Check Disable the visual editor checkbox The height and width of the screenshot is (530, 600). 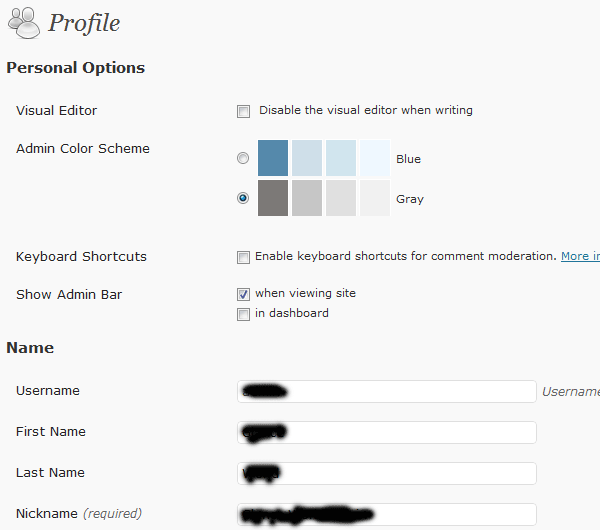(x=243, y=111)
